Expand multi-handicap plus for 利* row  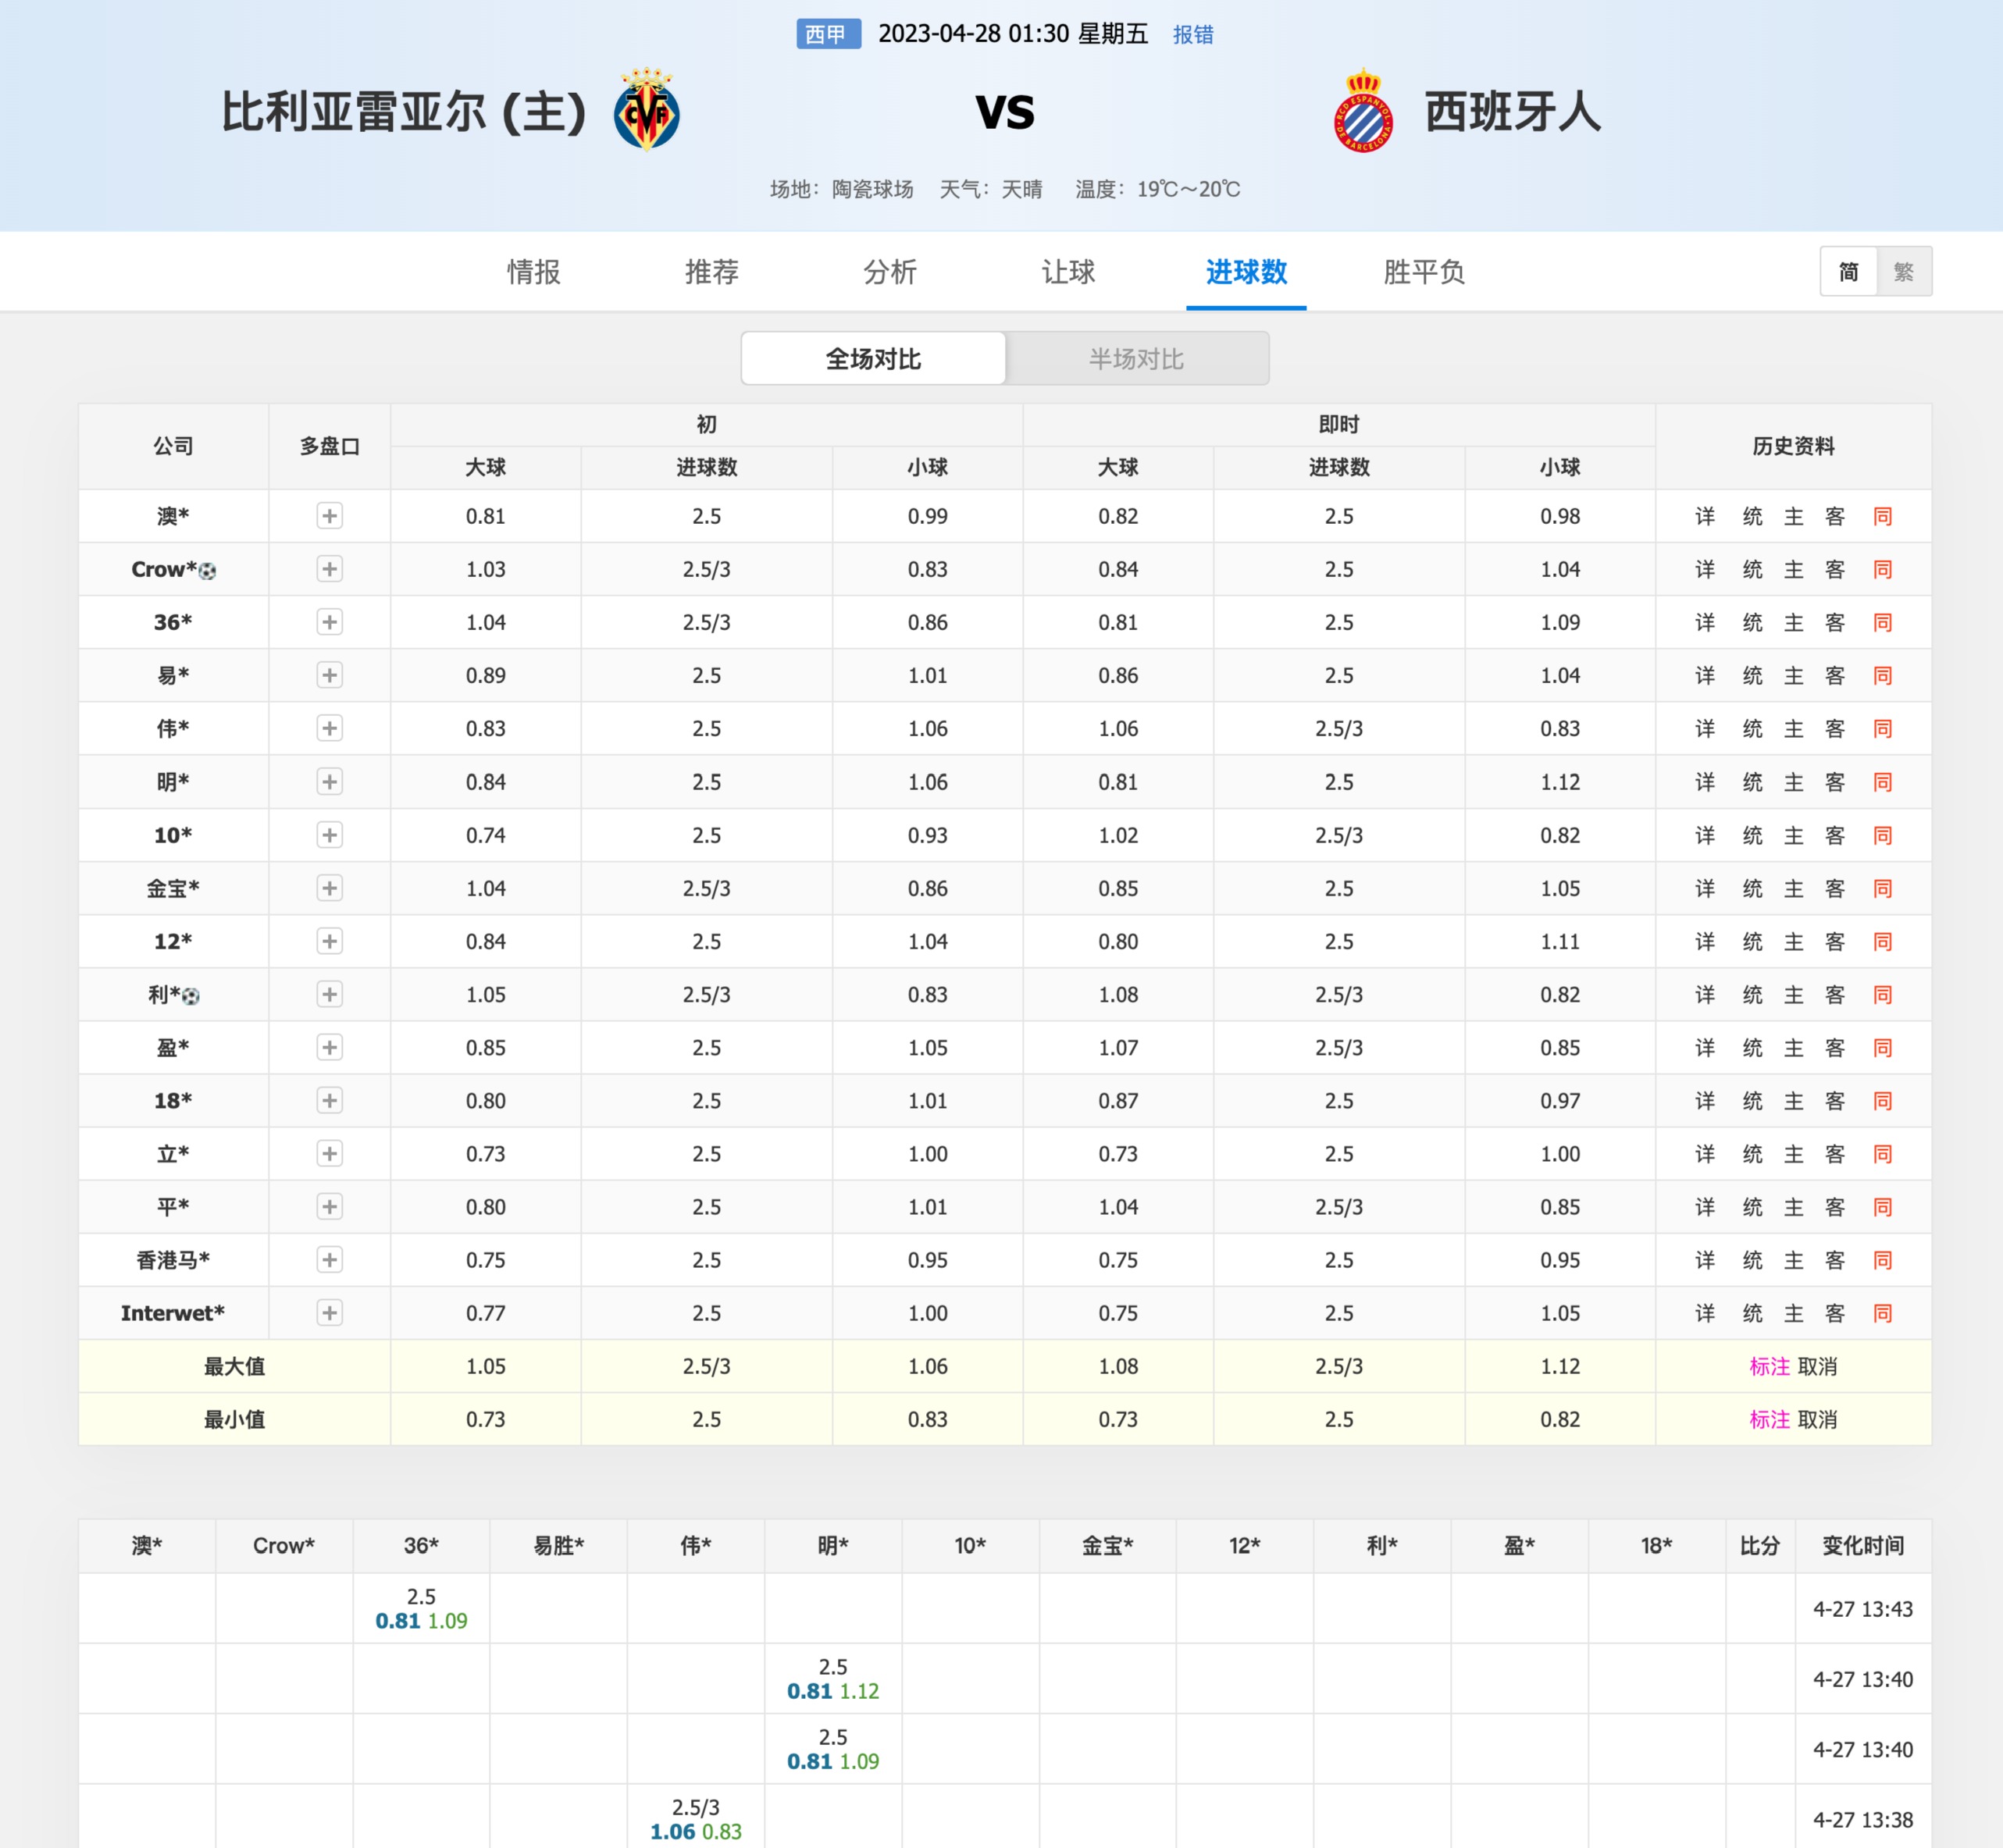(329, 994)
